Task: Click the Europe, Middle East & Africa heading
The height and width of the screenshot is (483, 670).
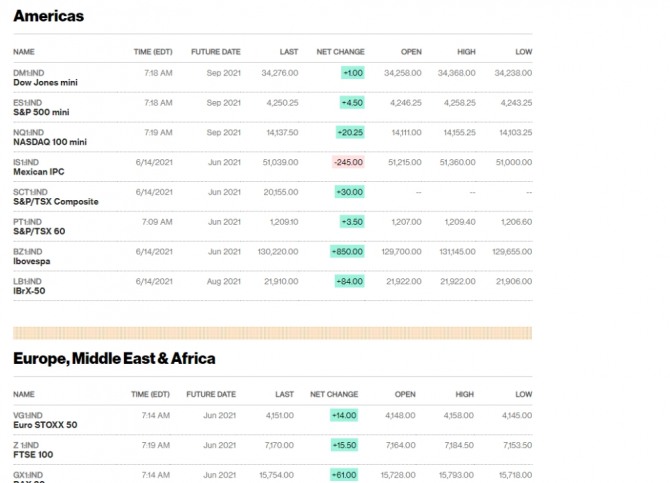Action: [x=114, y=358]
